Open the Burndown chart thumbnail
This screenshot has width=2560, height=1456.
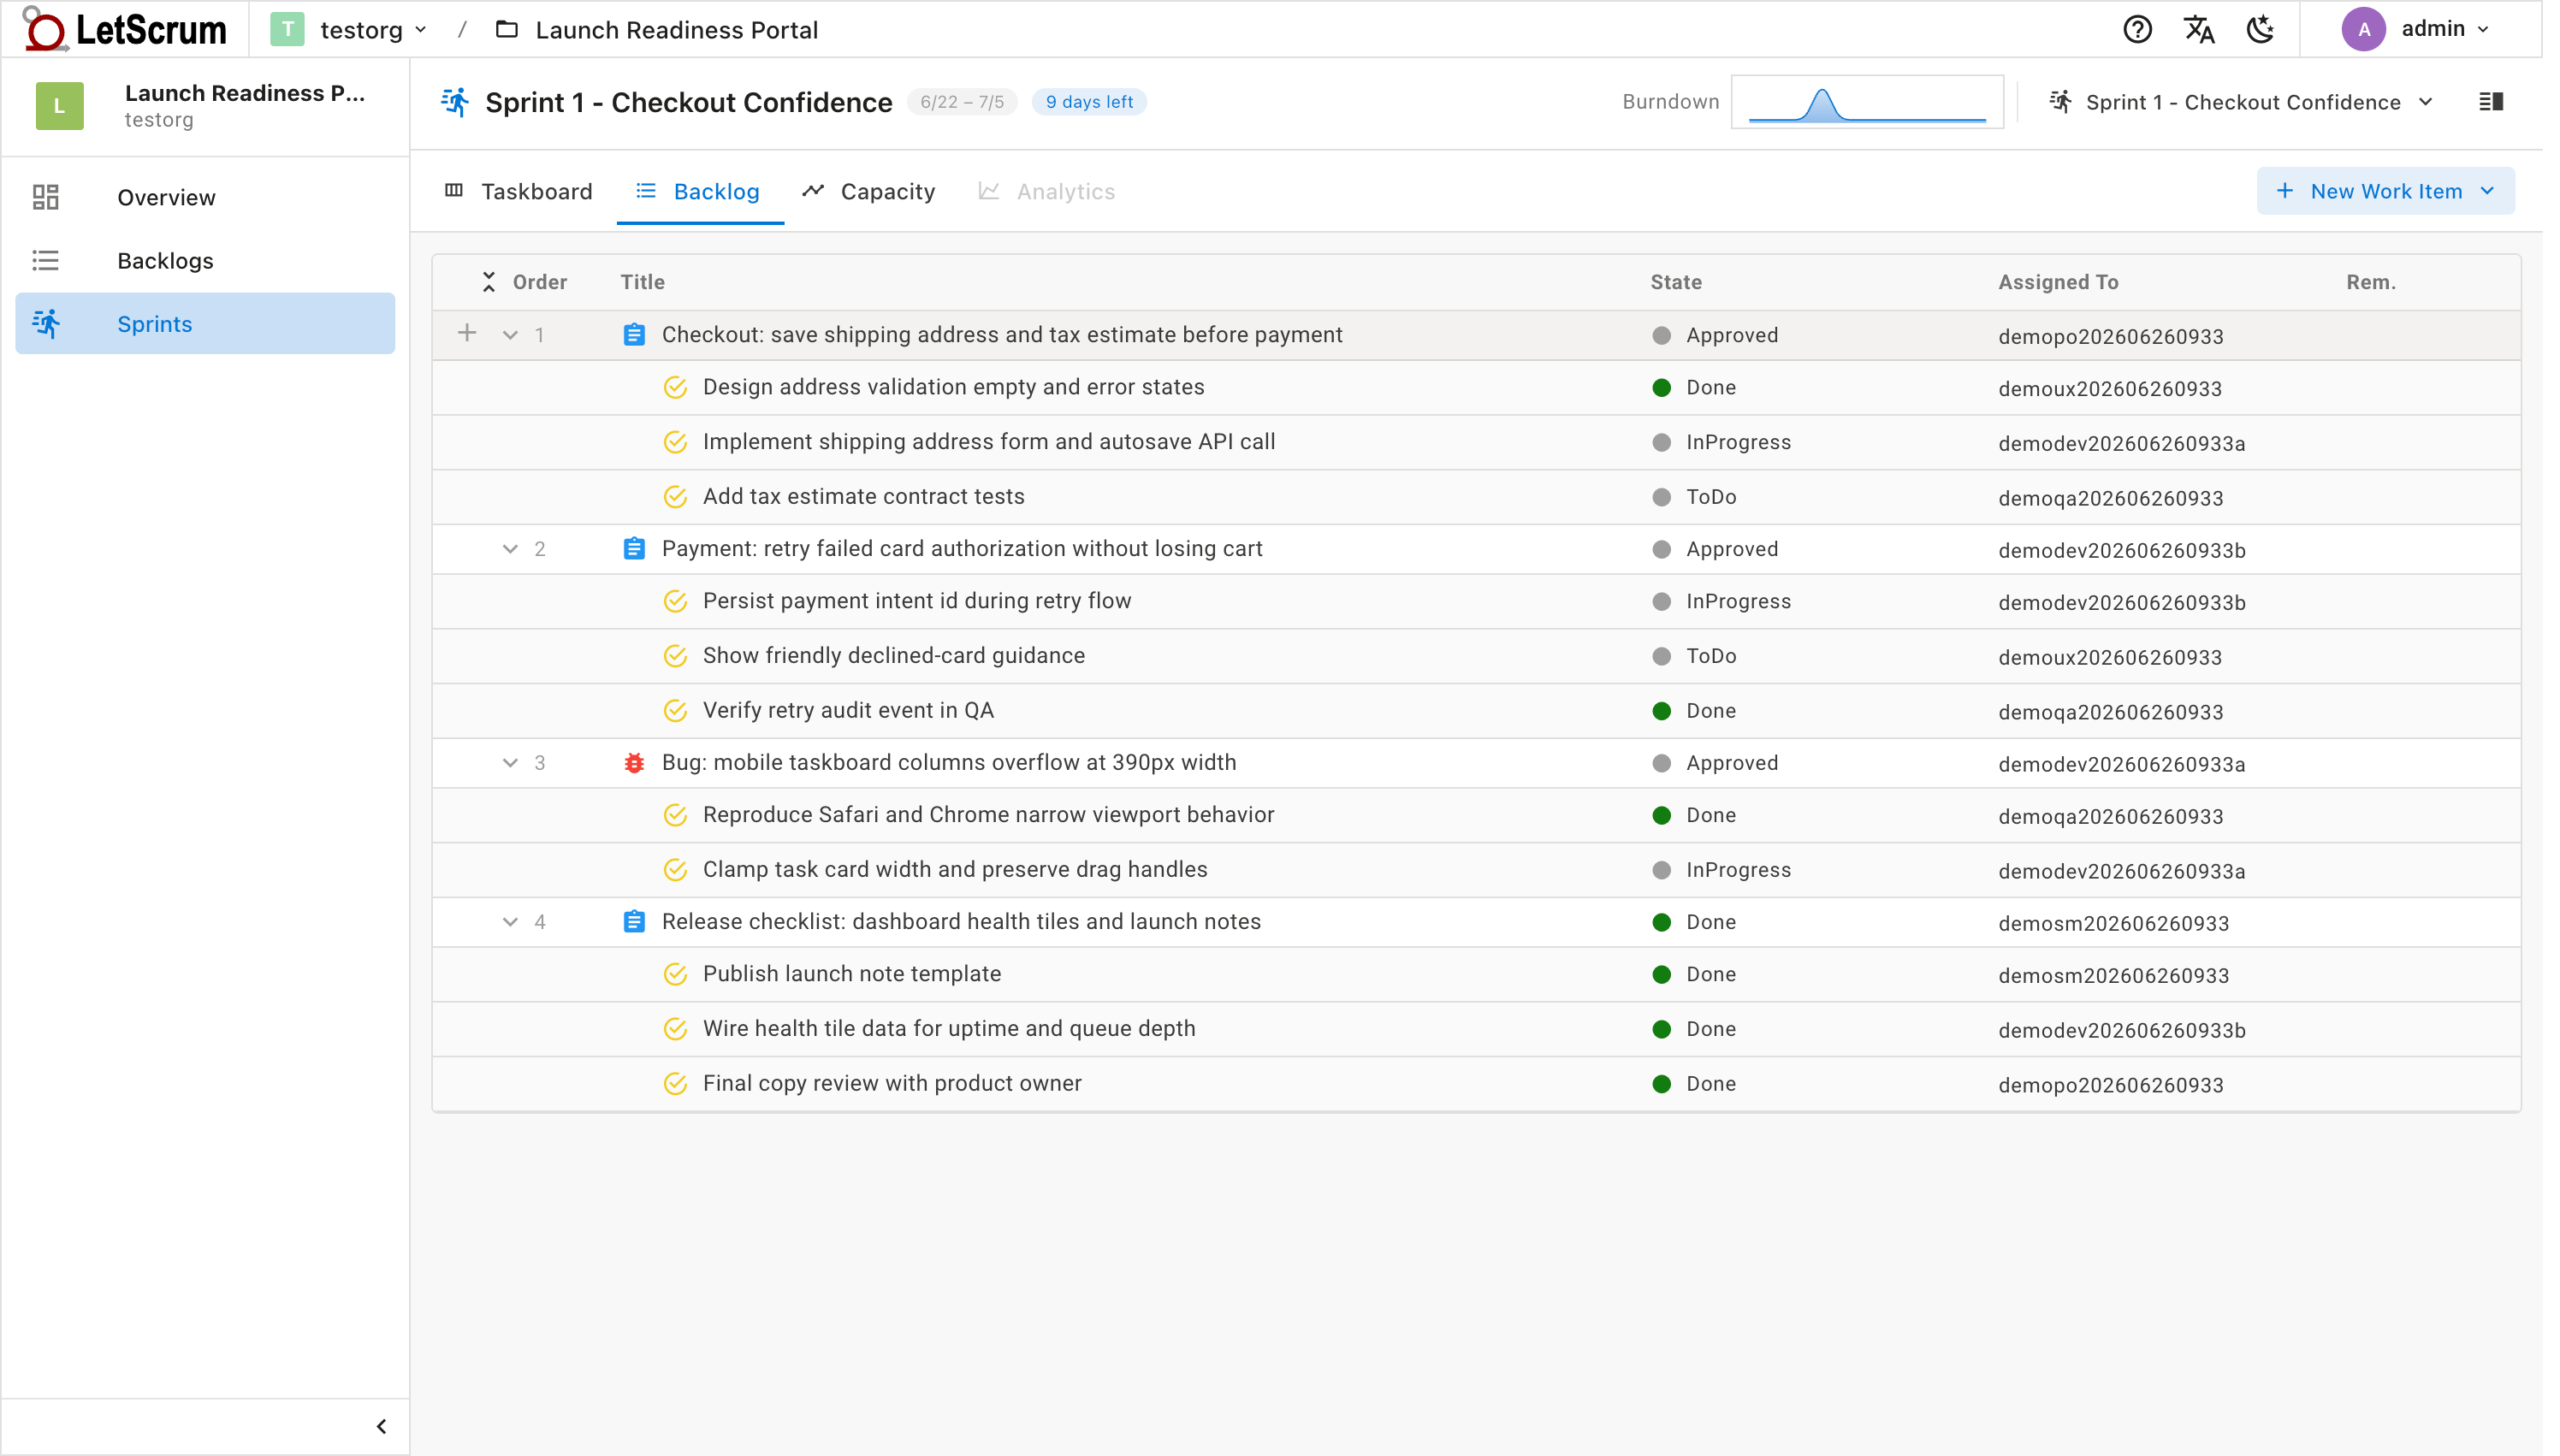(x=1866, y=102)
